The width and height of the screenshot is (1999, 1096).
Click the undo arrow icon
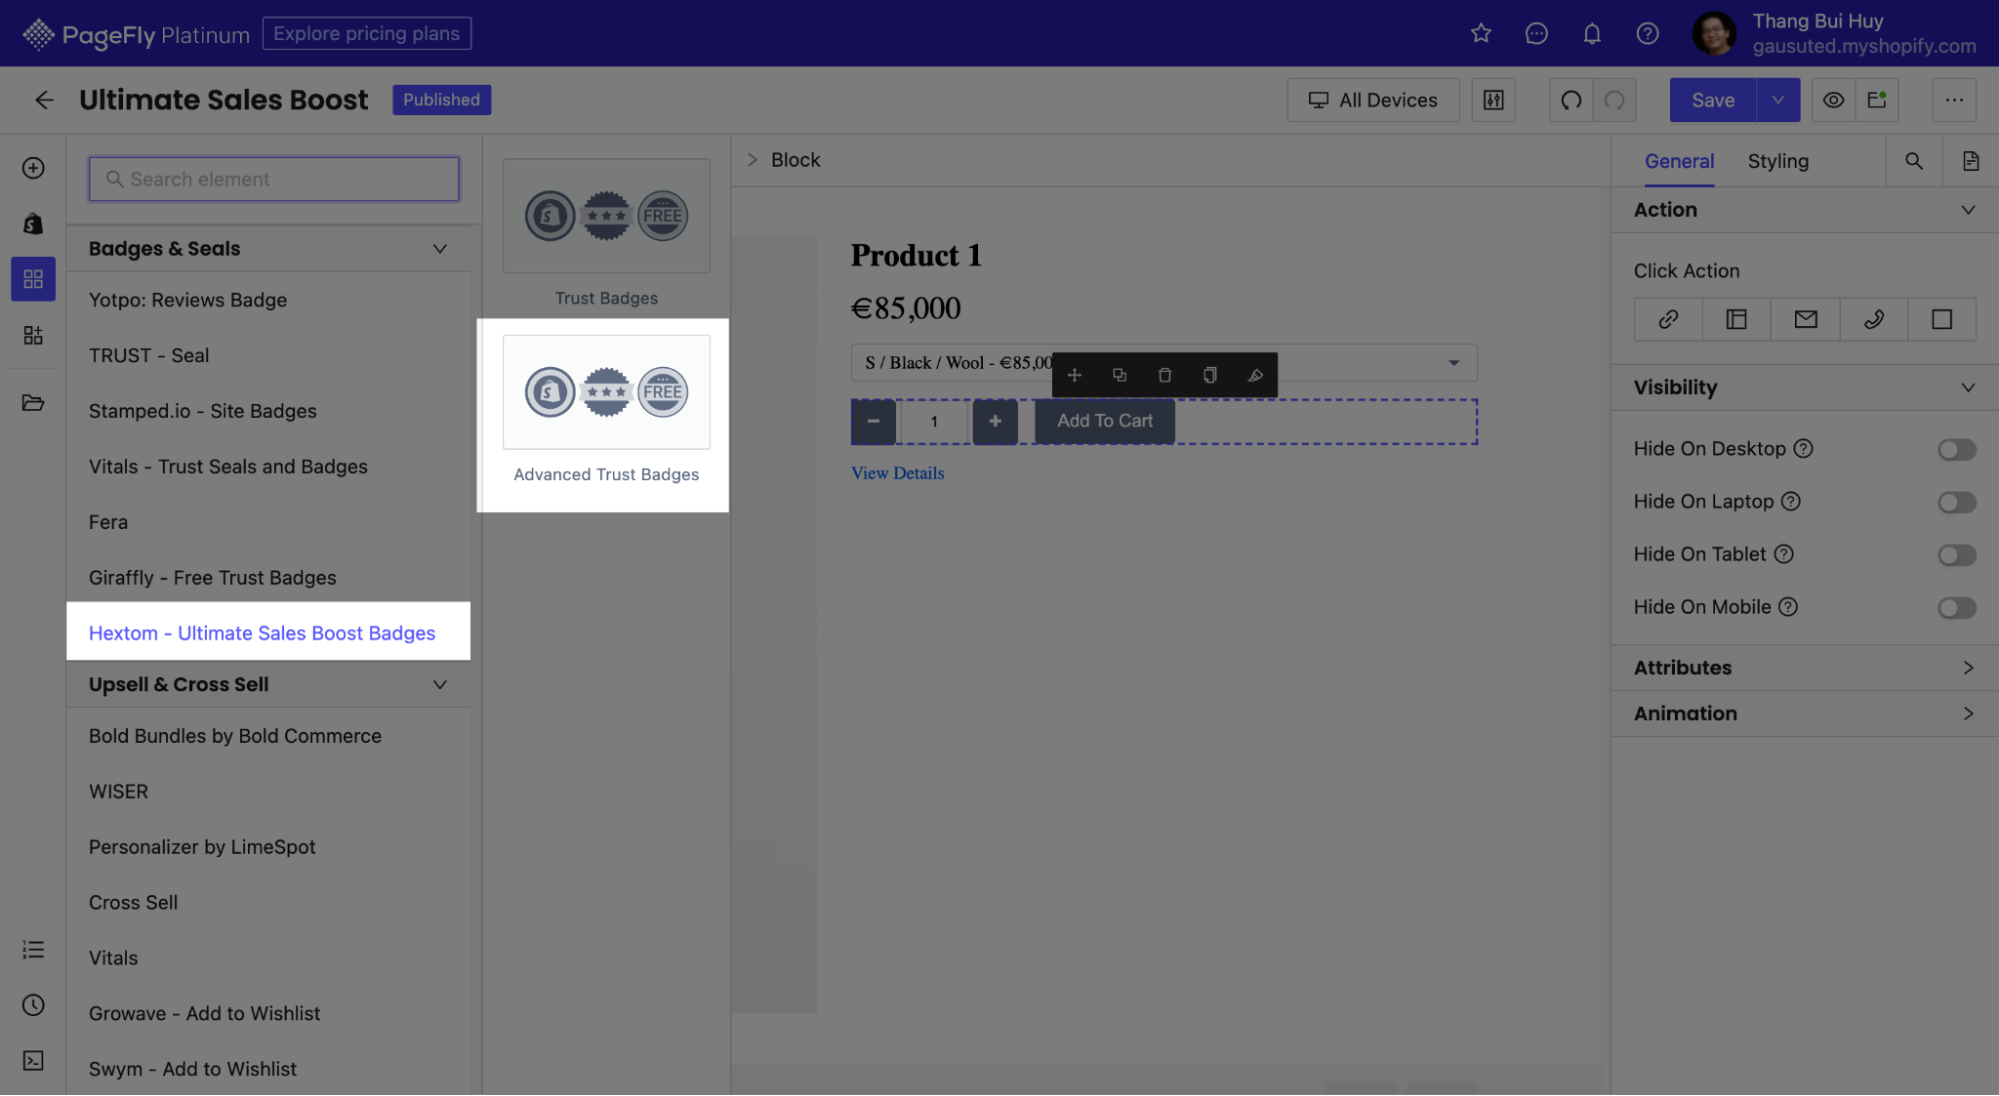point(1571,100)
